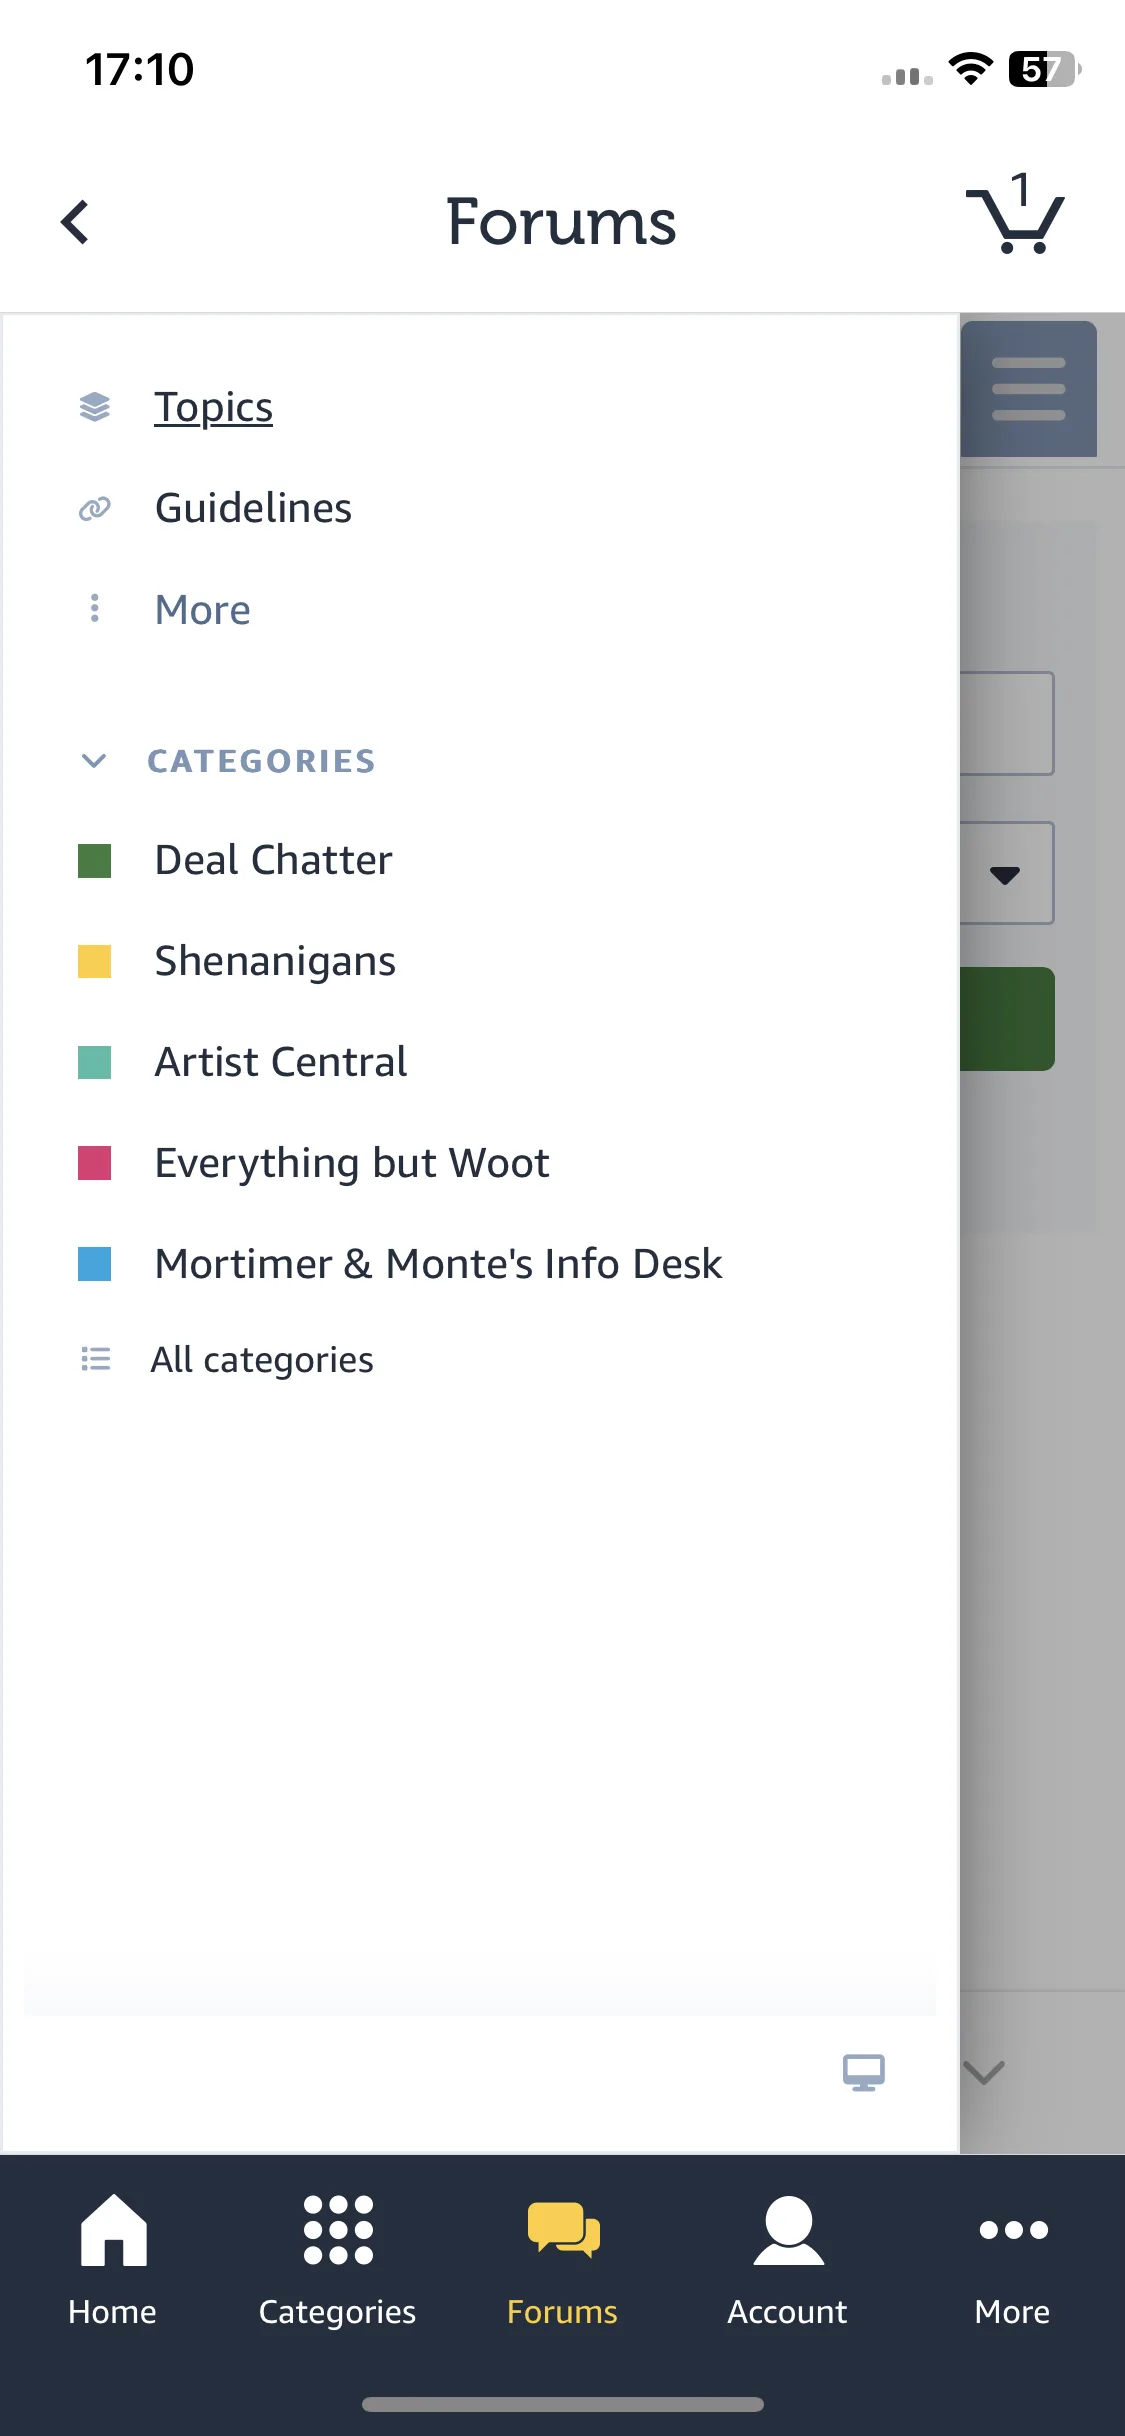Collapse the Categories section chevron
Screen dimensions: 1125x2436
[94, 761]
